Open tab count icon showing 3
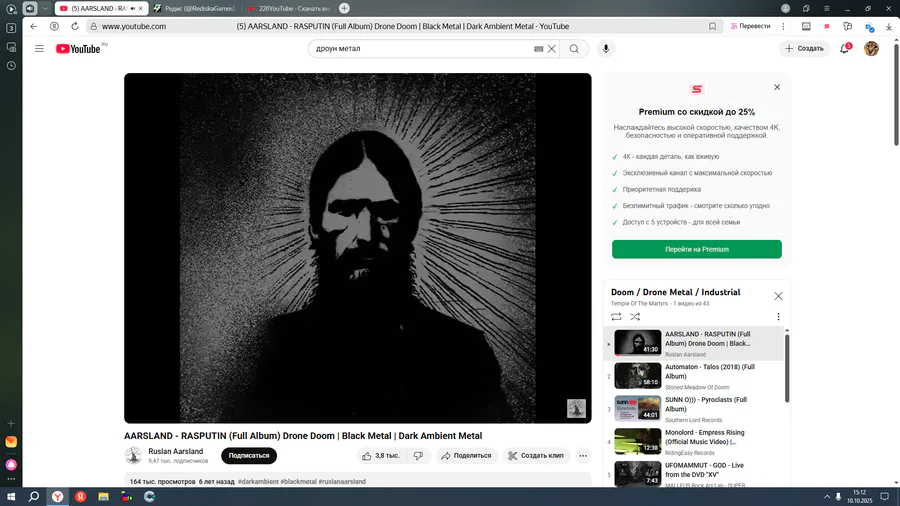 pyautogui.click(x=11, y=28)
